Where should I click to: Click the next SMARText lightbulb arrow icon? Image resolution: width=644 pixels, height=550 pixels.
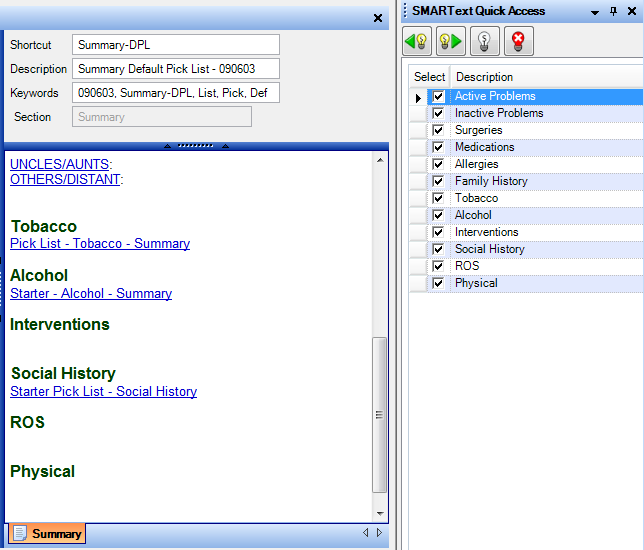[451, 41]
